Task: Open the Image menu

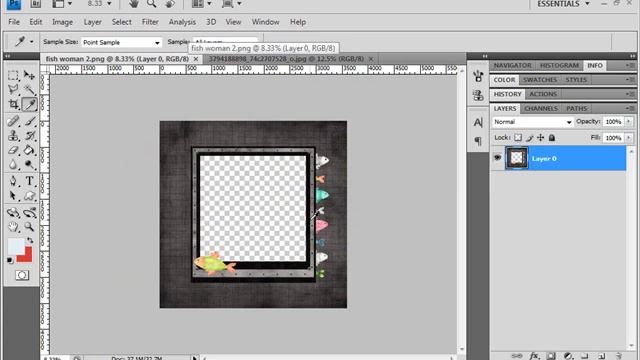Action: (x=62, y=22)
